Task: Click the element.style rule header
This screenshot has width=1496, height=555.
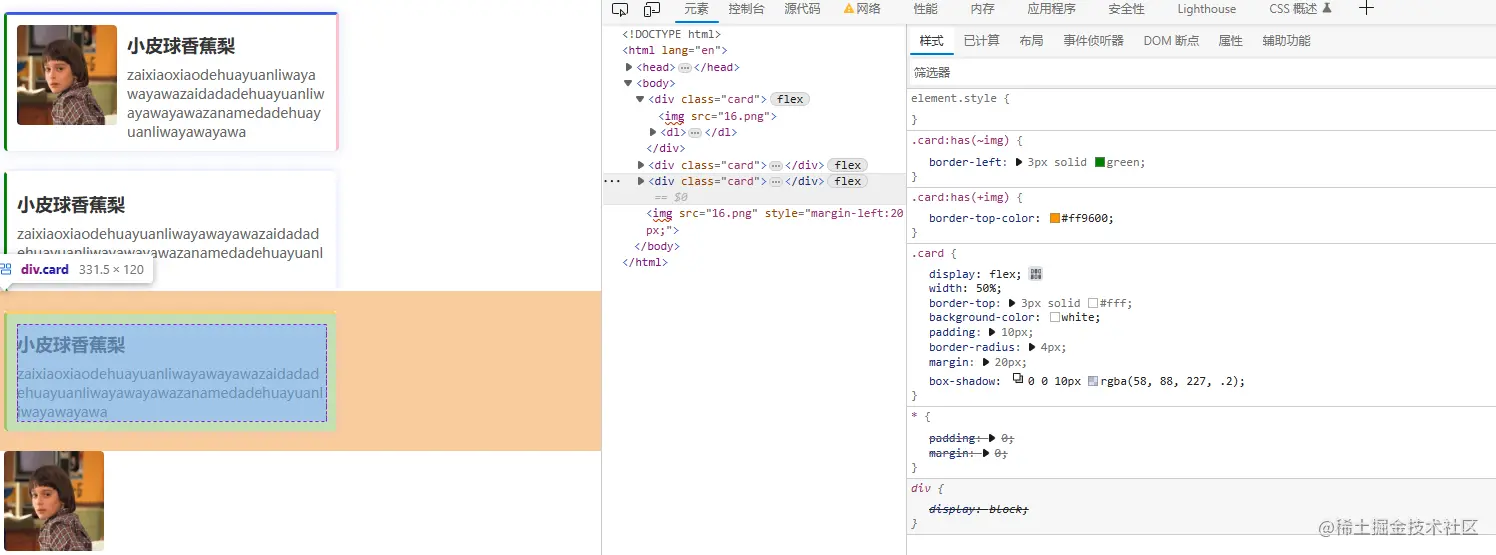Action: coord(959,98)
